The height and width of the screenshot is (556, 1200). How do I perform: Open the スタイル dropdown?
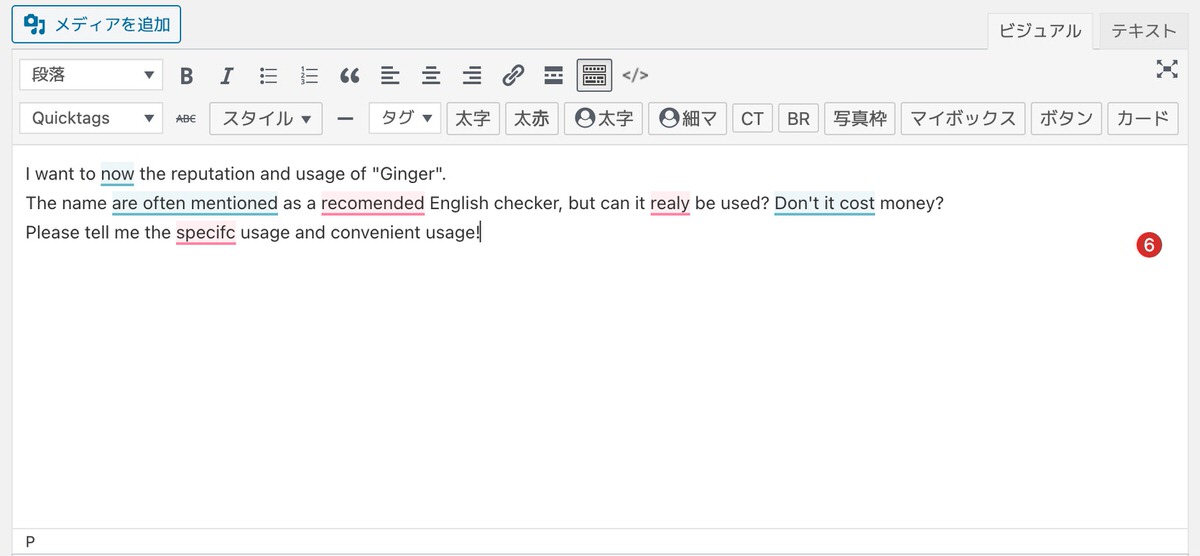click(x=266, y=118)
